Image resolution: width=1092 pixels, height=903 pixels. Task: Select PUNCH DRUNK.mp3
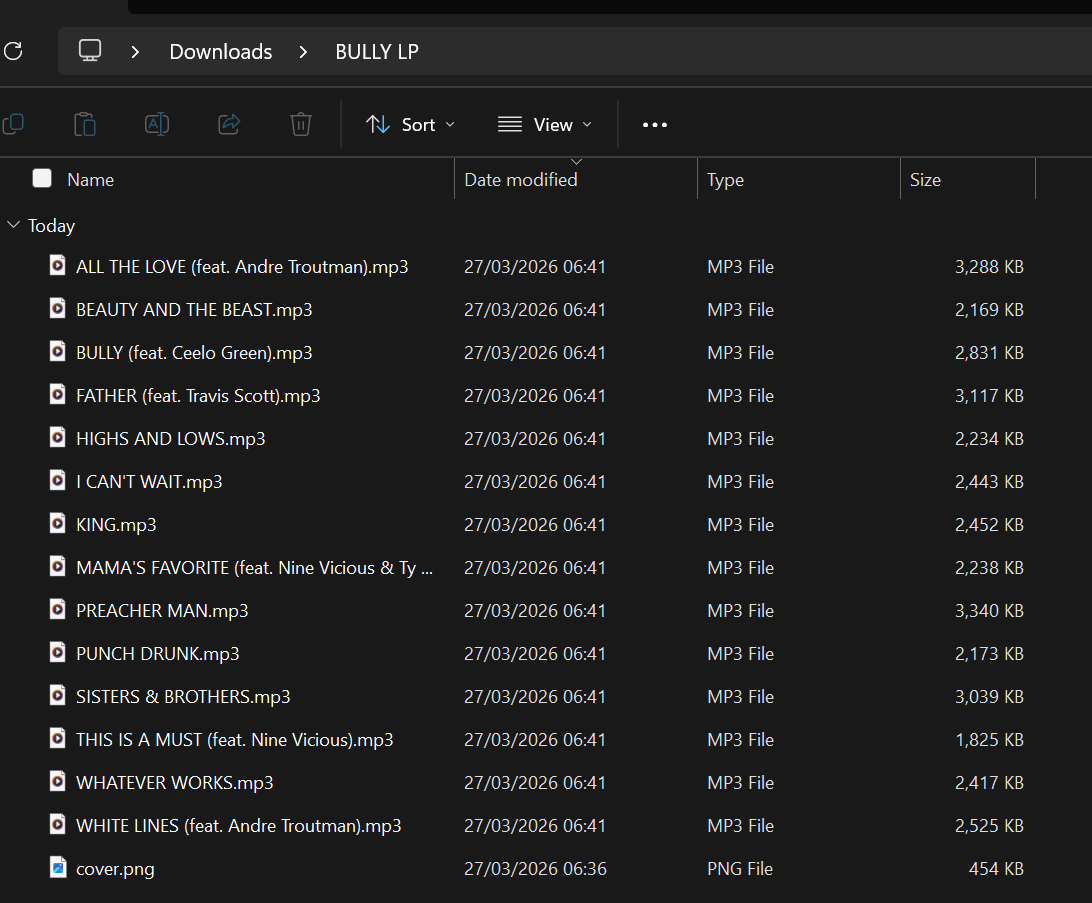157,654
